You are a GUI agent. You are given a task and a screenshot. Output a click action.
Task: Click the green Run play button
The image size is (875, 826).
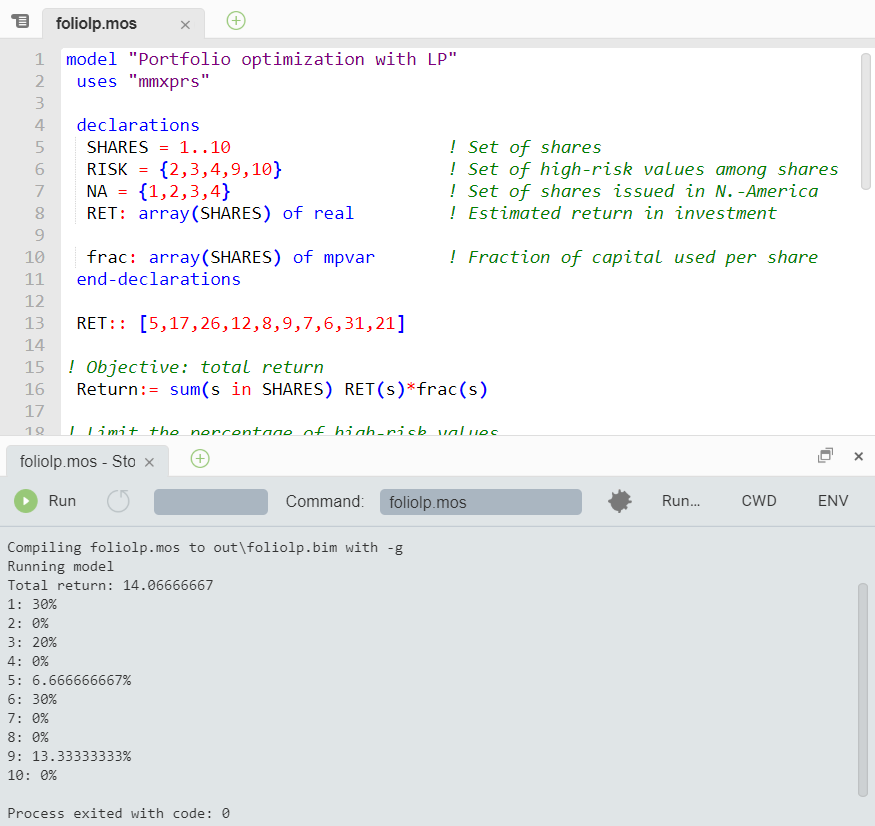click(x=26, y=501)
